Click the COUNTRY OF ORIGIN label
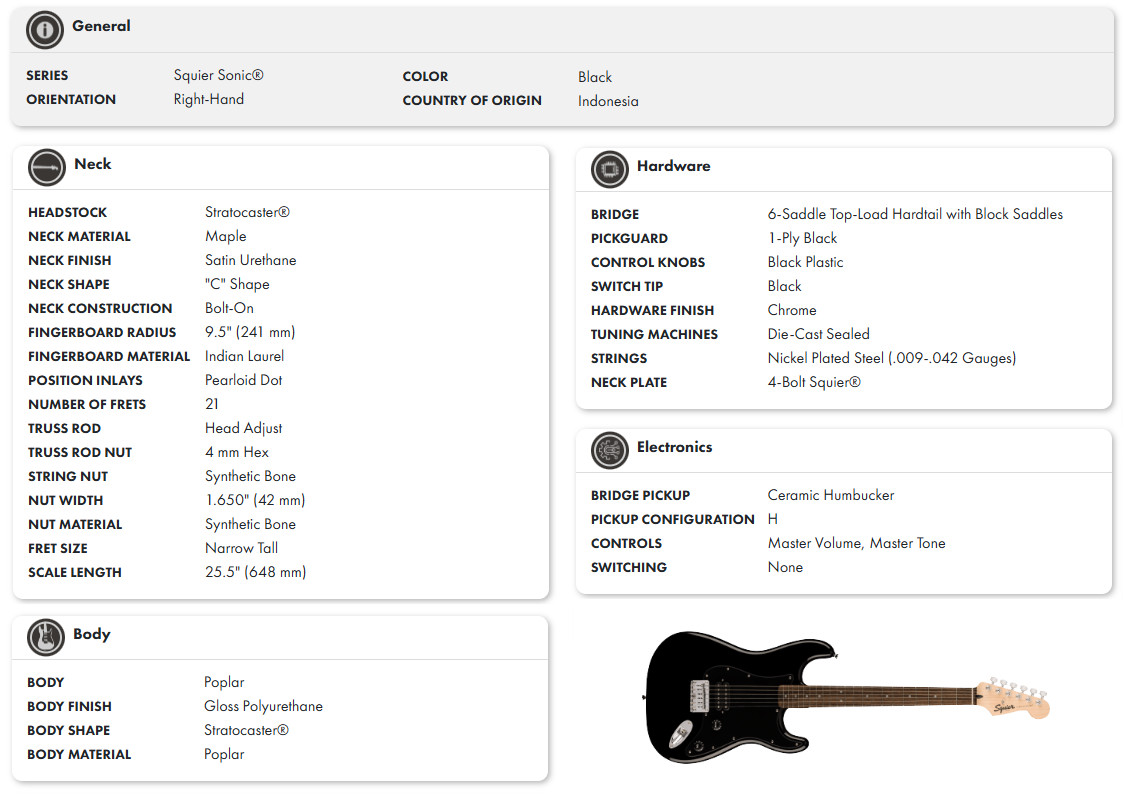 (472, 100)
